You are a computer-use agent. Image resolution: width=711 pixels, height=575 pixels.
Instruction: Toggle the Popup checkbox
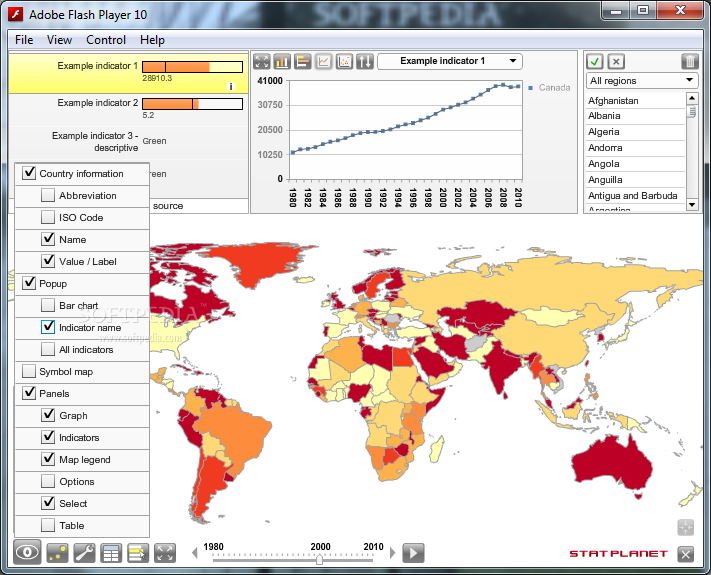tap(29, 283)
